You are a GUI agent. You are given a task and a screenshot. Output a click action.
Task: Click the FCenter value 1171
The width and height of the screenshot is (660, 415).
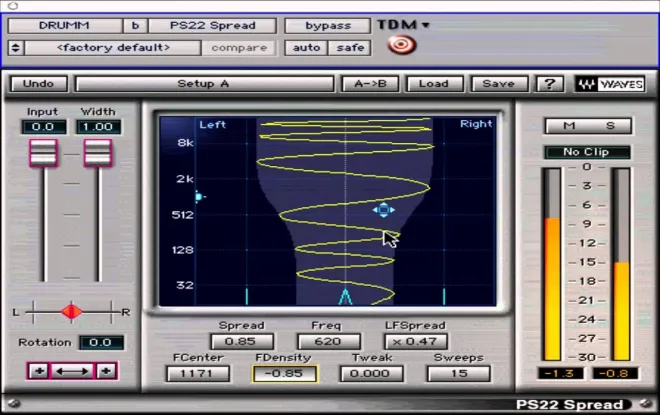[x=198, y=373]
